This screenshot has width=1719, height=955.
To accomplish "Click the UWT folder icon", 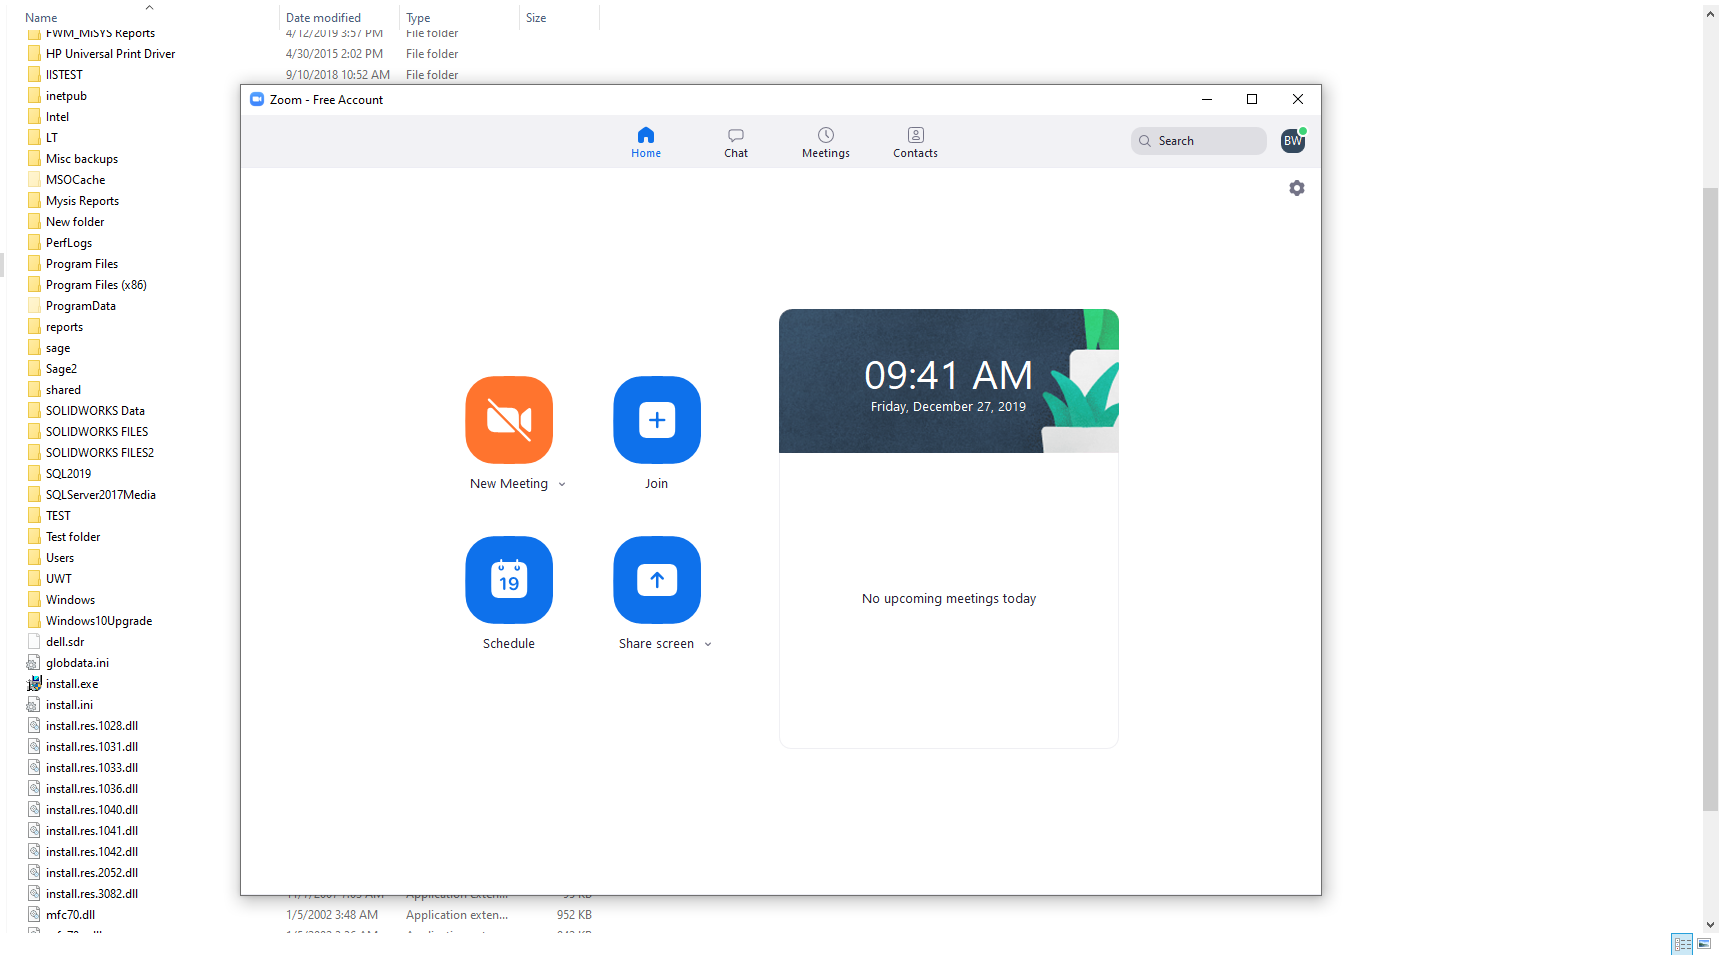I will tap(34, 579).
